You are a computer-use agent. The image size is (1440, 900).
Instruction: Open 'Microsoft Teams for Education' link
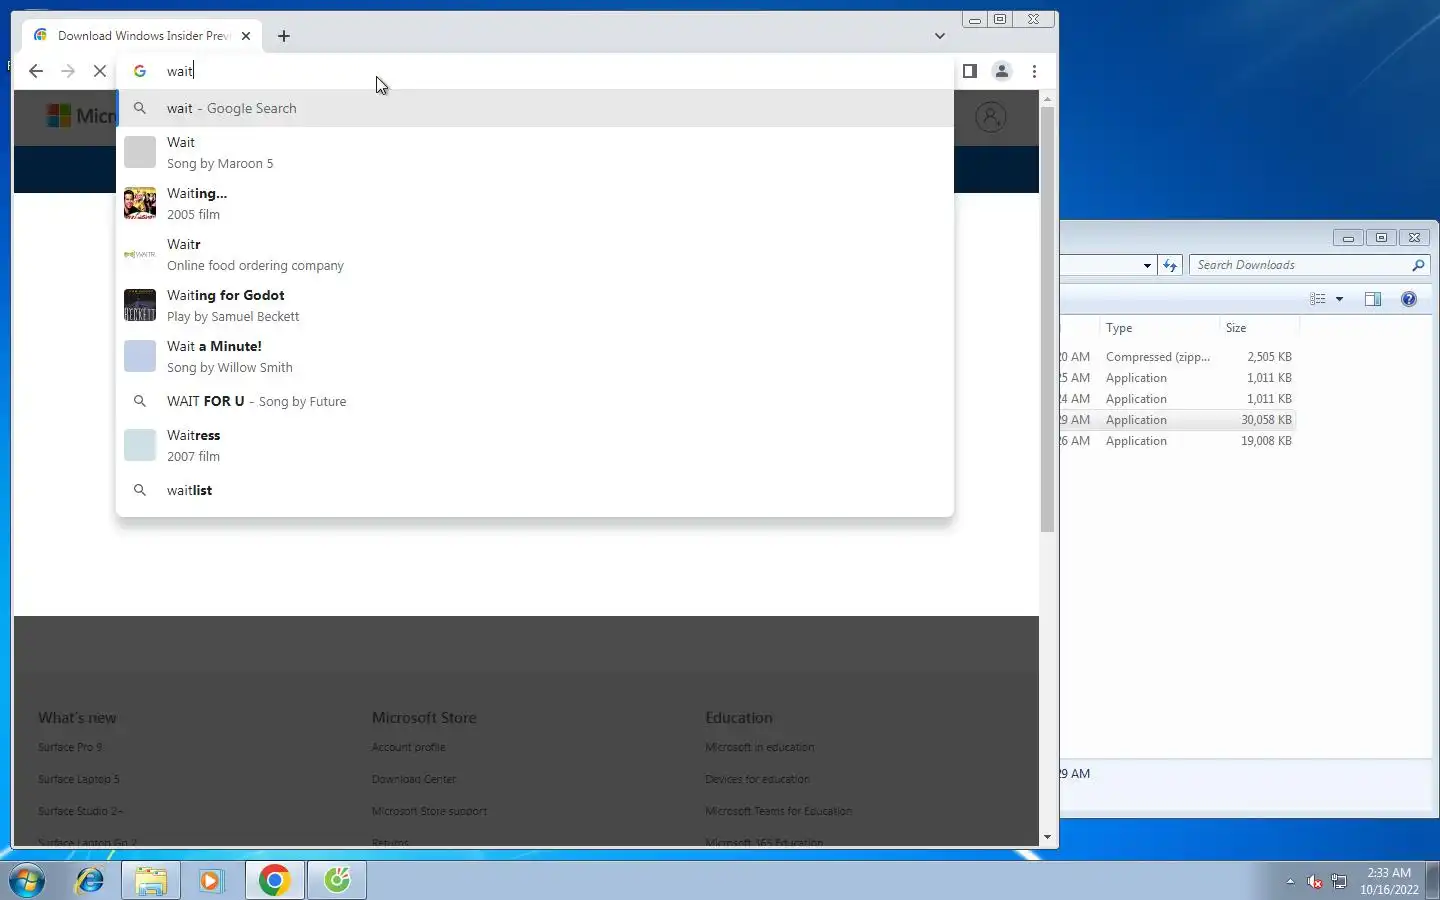pos(778,811)
